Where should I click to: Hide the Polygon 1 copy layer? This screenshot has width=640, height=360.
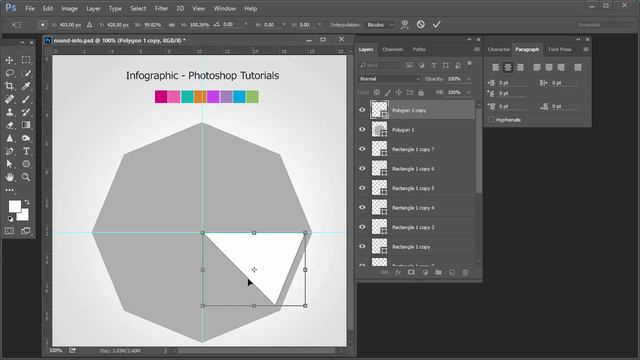pos(362,110)
